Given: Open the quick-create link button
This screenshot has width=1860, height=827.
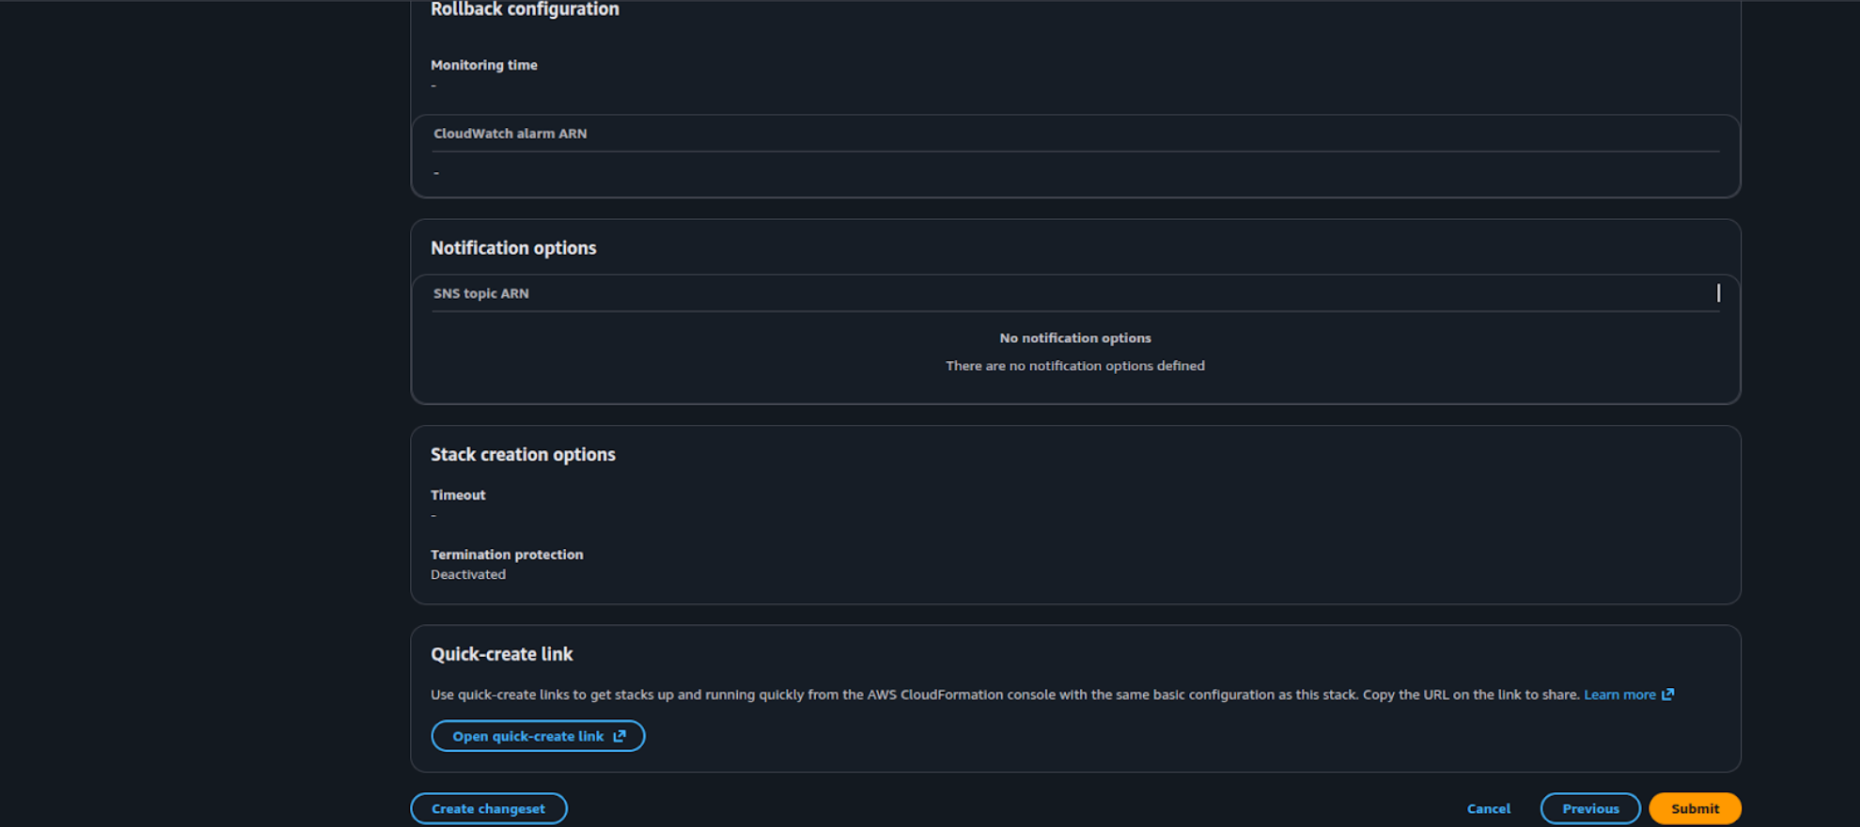Looking at the screenshot, I should (538, 736).
